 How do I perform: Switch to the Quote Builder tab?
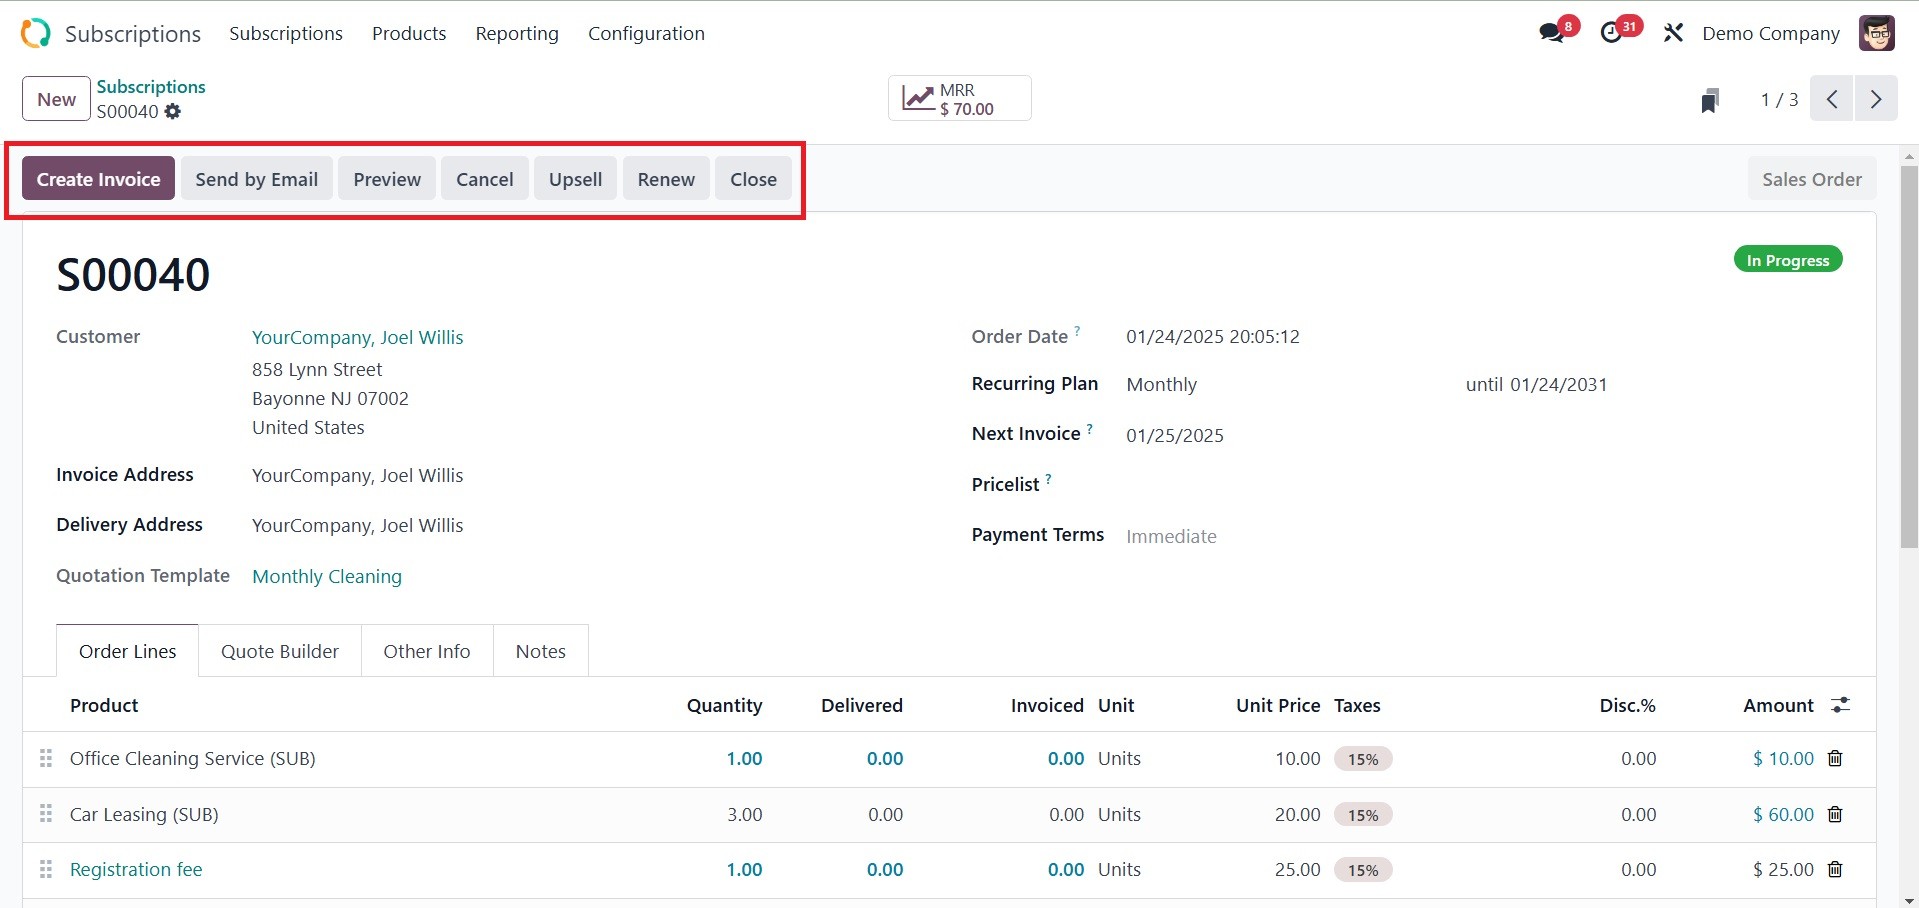click(280, 651)
